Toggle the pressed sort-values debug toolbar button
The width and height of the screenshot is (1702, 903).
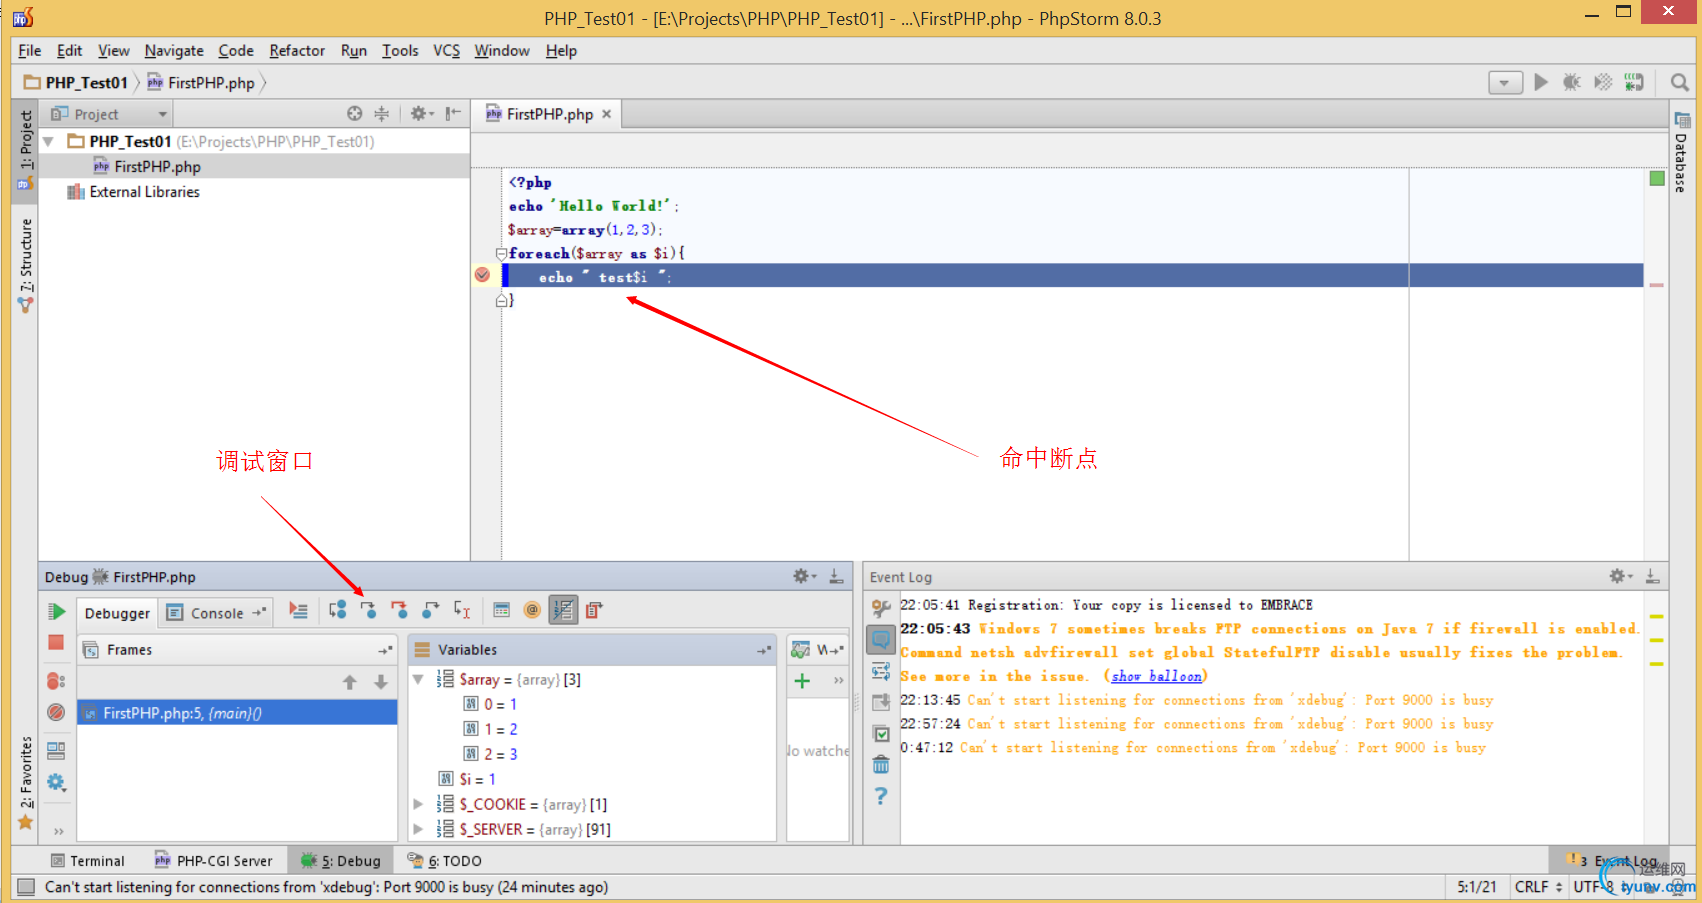563,610
